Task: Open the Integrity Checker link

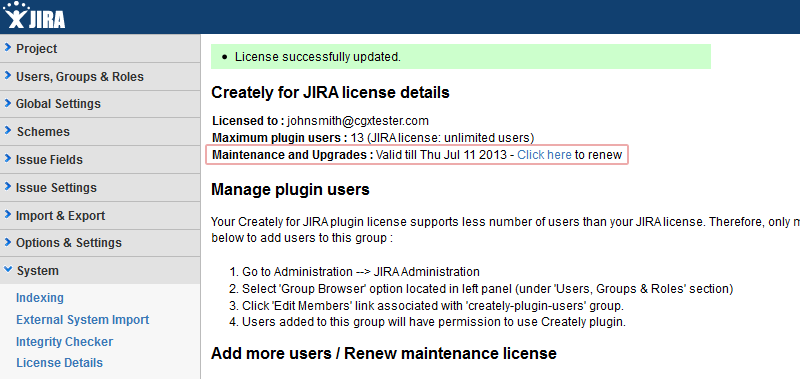Action: tap(64, 342)
